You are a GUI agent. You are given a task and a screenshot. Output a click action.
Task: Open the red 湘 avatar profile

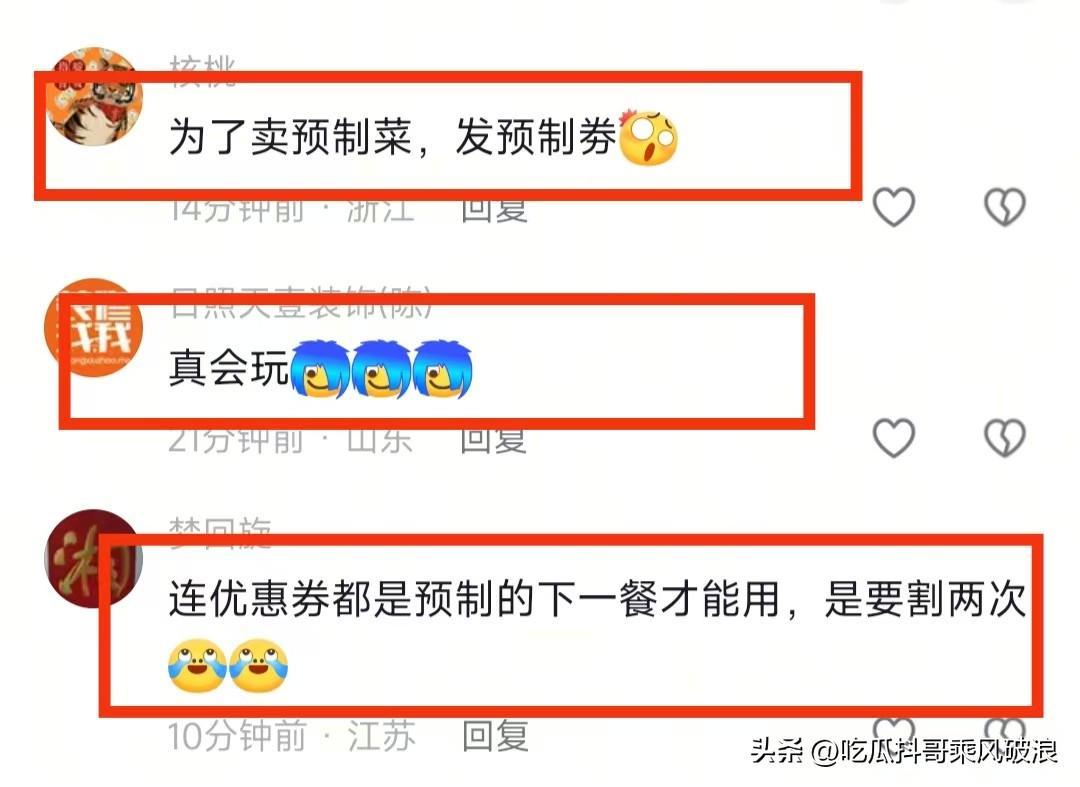94,558
